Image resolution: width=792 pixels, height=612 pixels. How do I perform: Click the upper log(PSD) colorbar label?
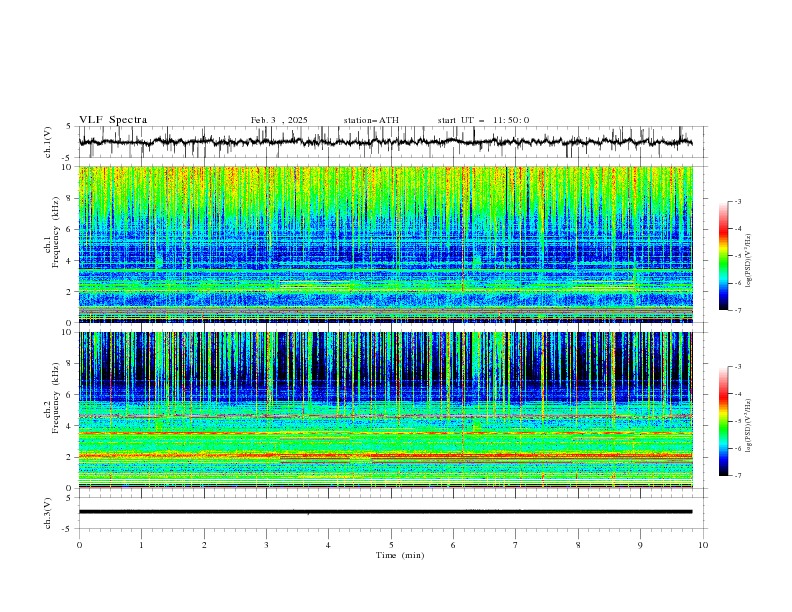pos(749,261)
